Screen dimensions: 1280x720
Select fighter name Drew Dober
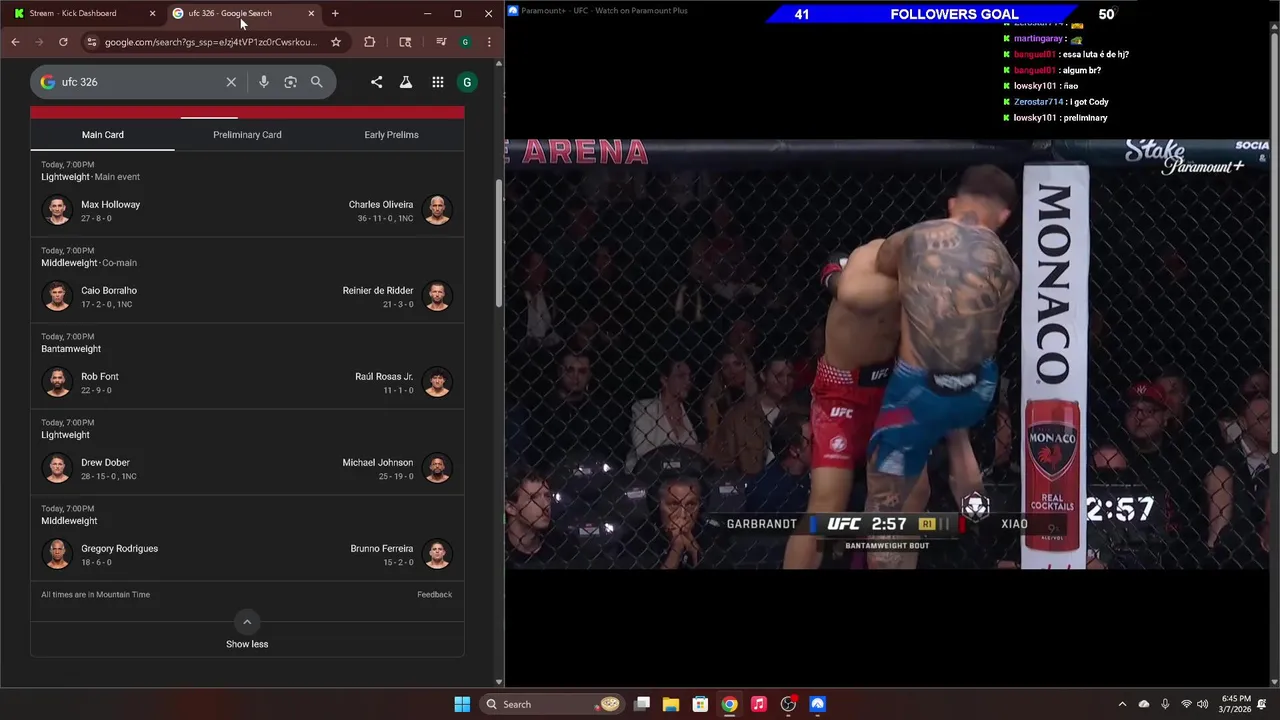105,462
